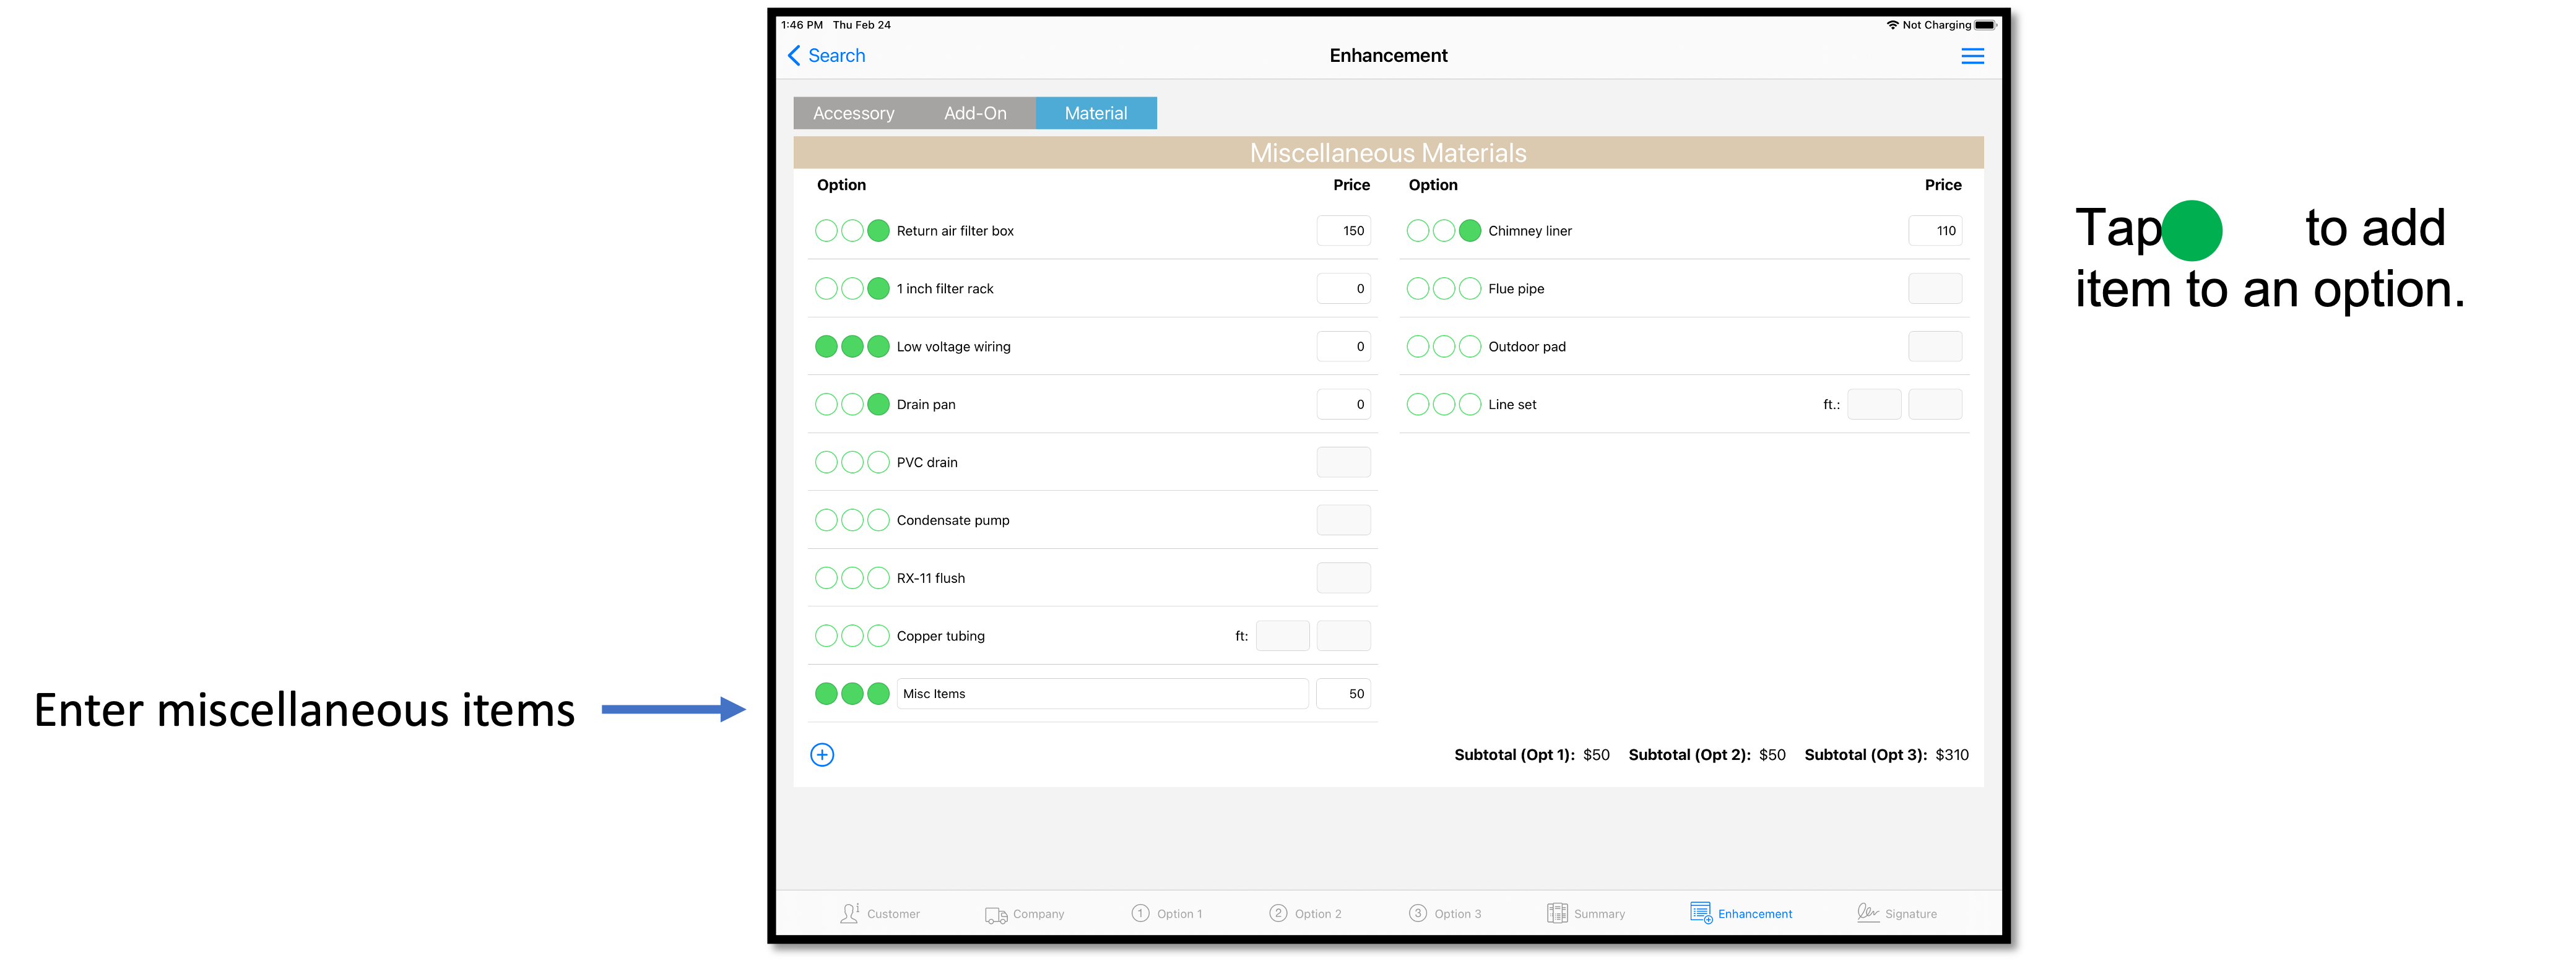Screen dimensions: 2576x961
Task: Switch to the Add-On tab
Action: [975, 113]
